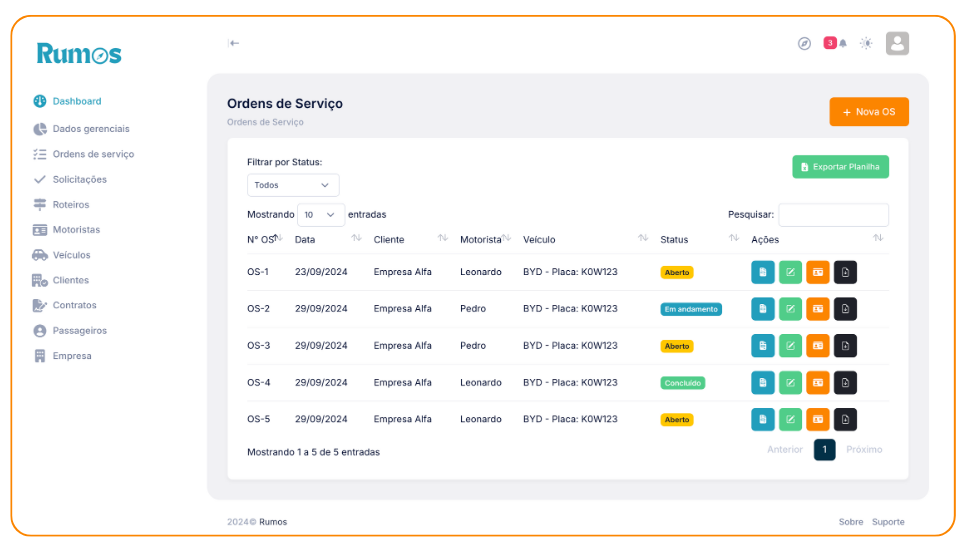Go to Veículos in the sidebar
The height and width of the screenshot is (554, 975).
click(71, 255)
